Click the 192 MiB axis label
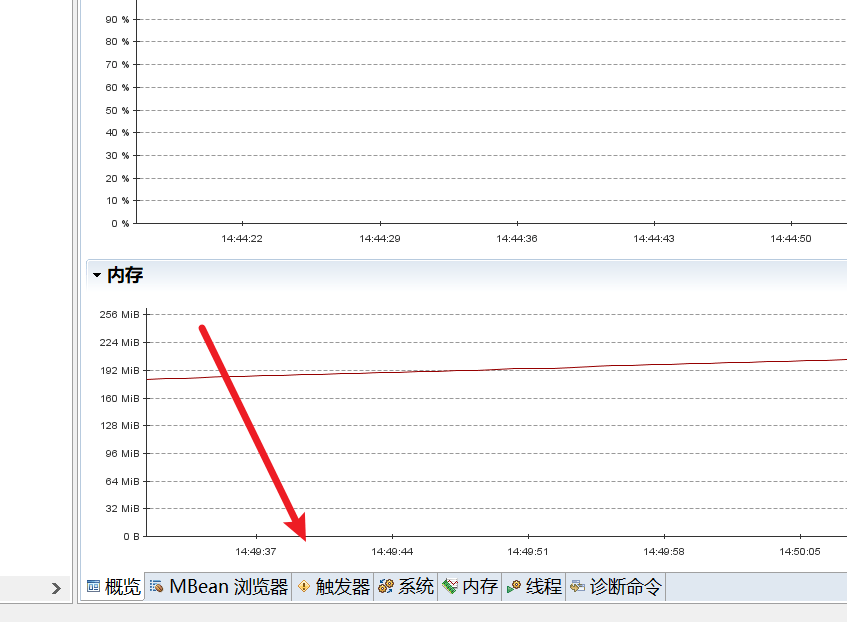 (121, 370)
